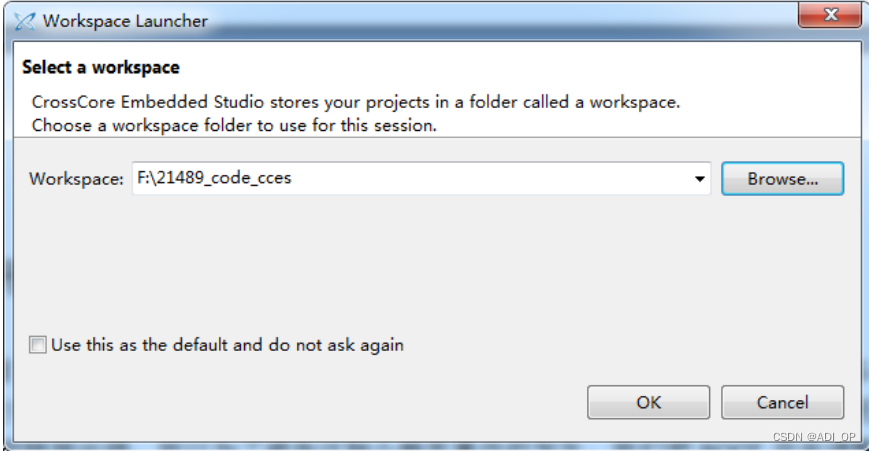Expand the Workspace path dropdown arrow

(x=699, y=179)
